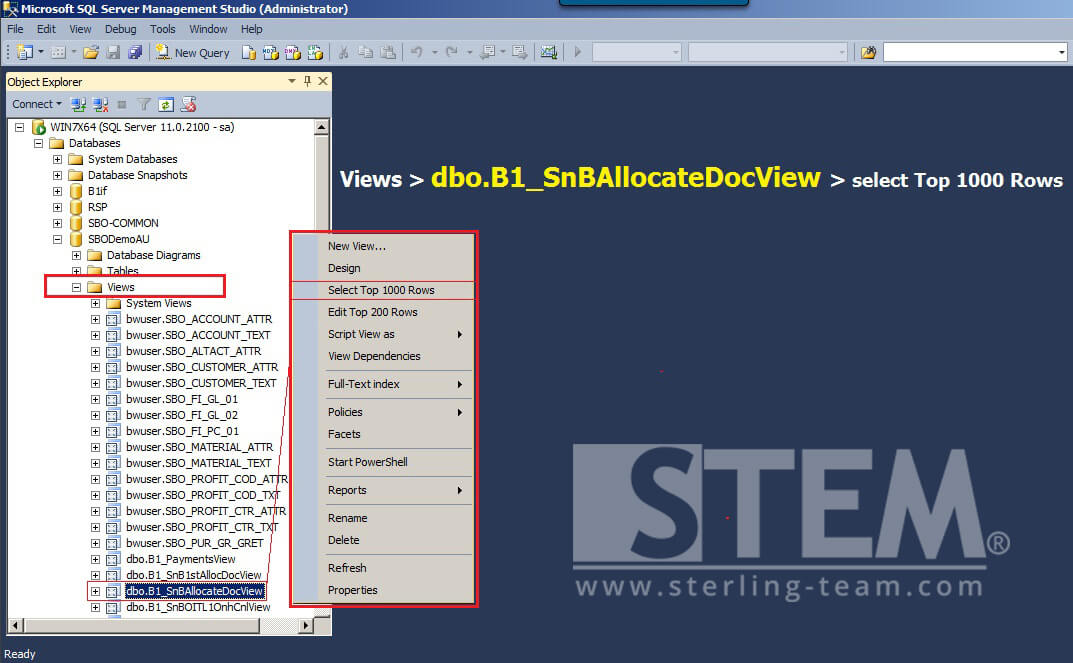The height and width of the screenshot is (663, 1073).
Task: Choose Rename in context menu
Action: point(383,518)
